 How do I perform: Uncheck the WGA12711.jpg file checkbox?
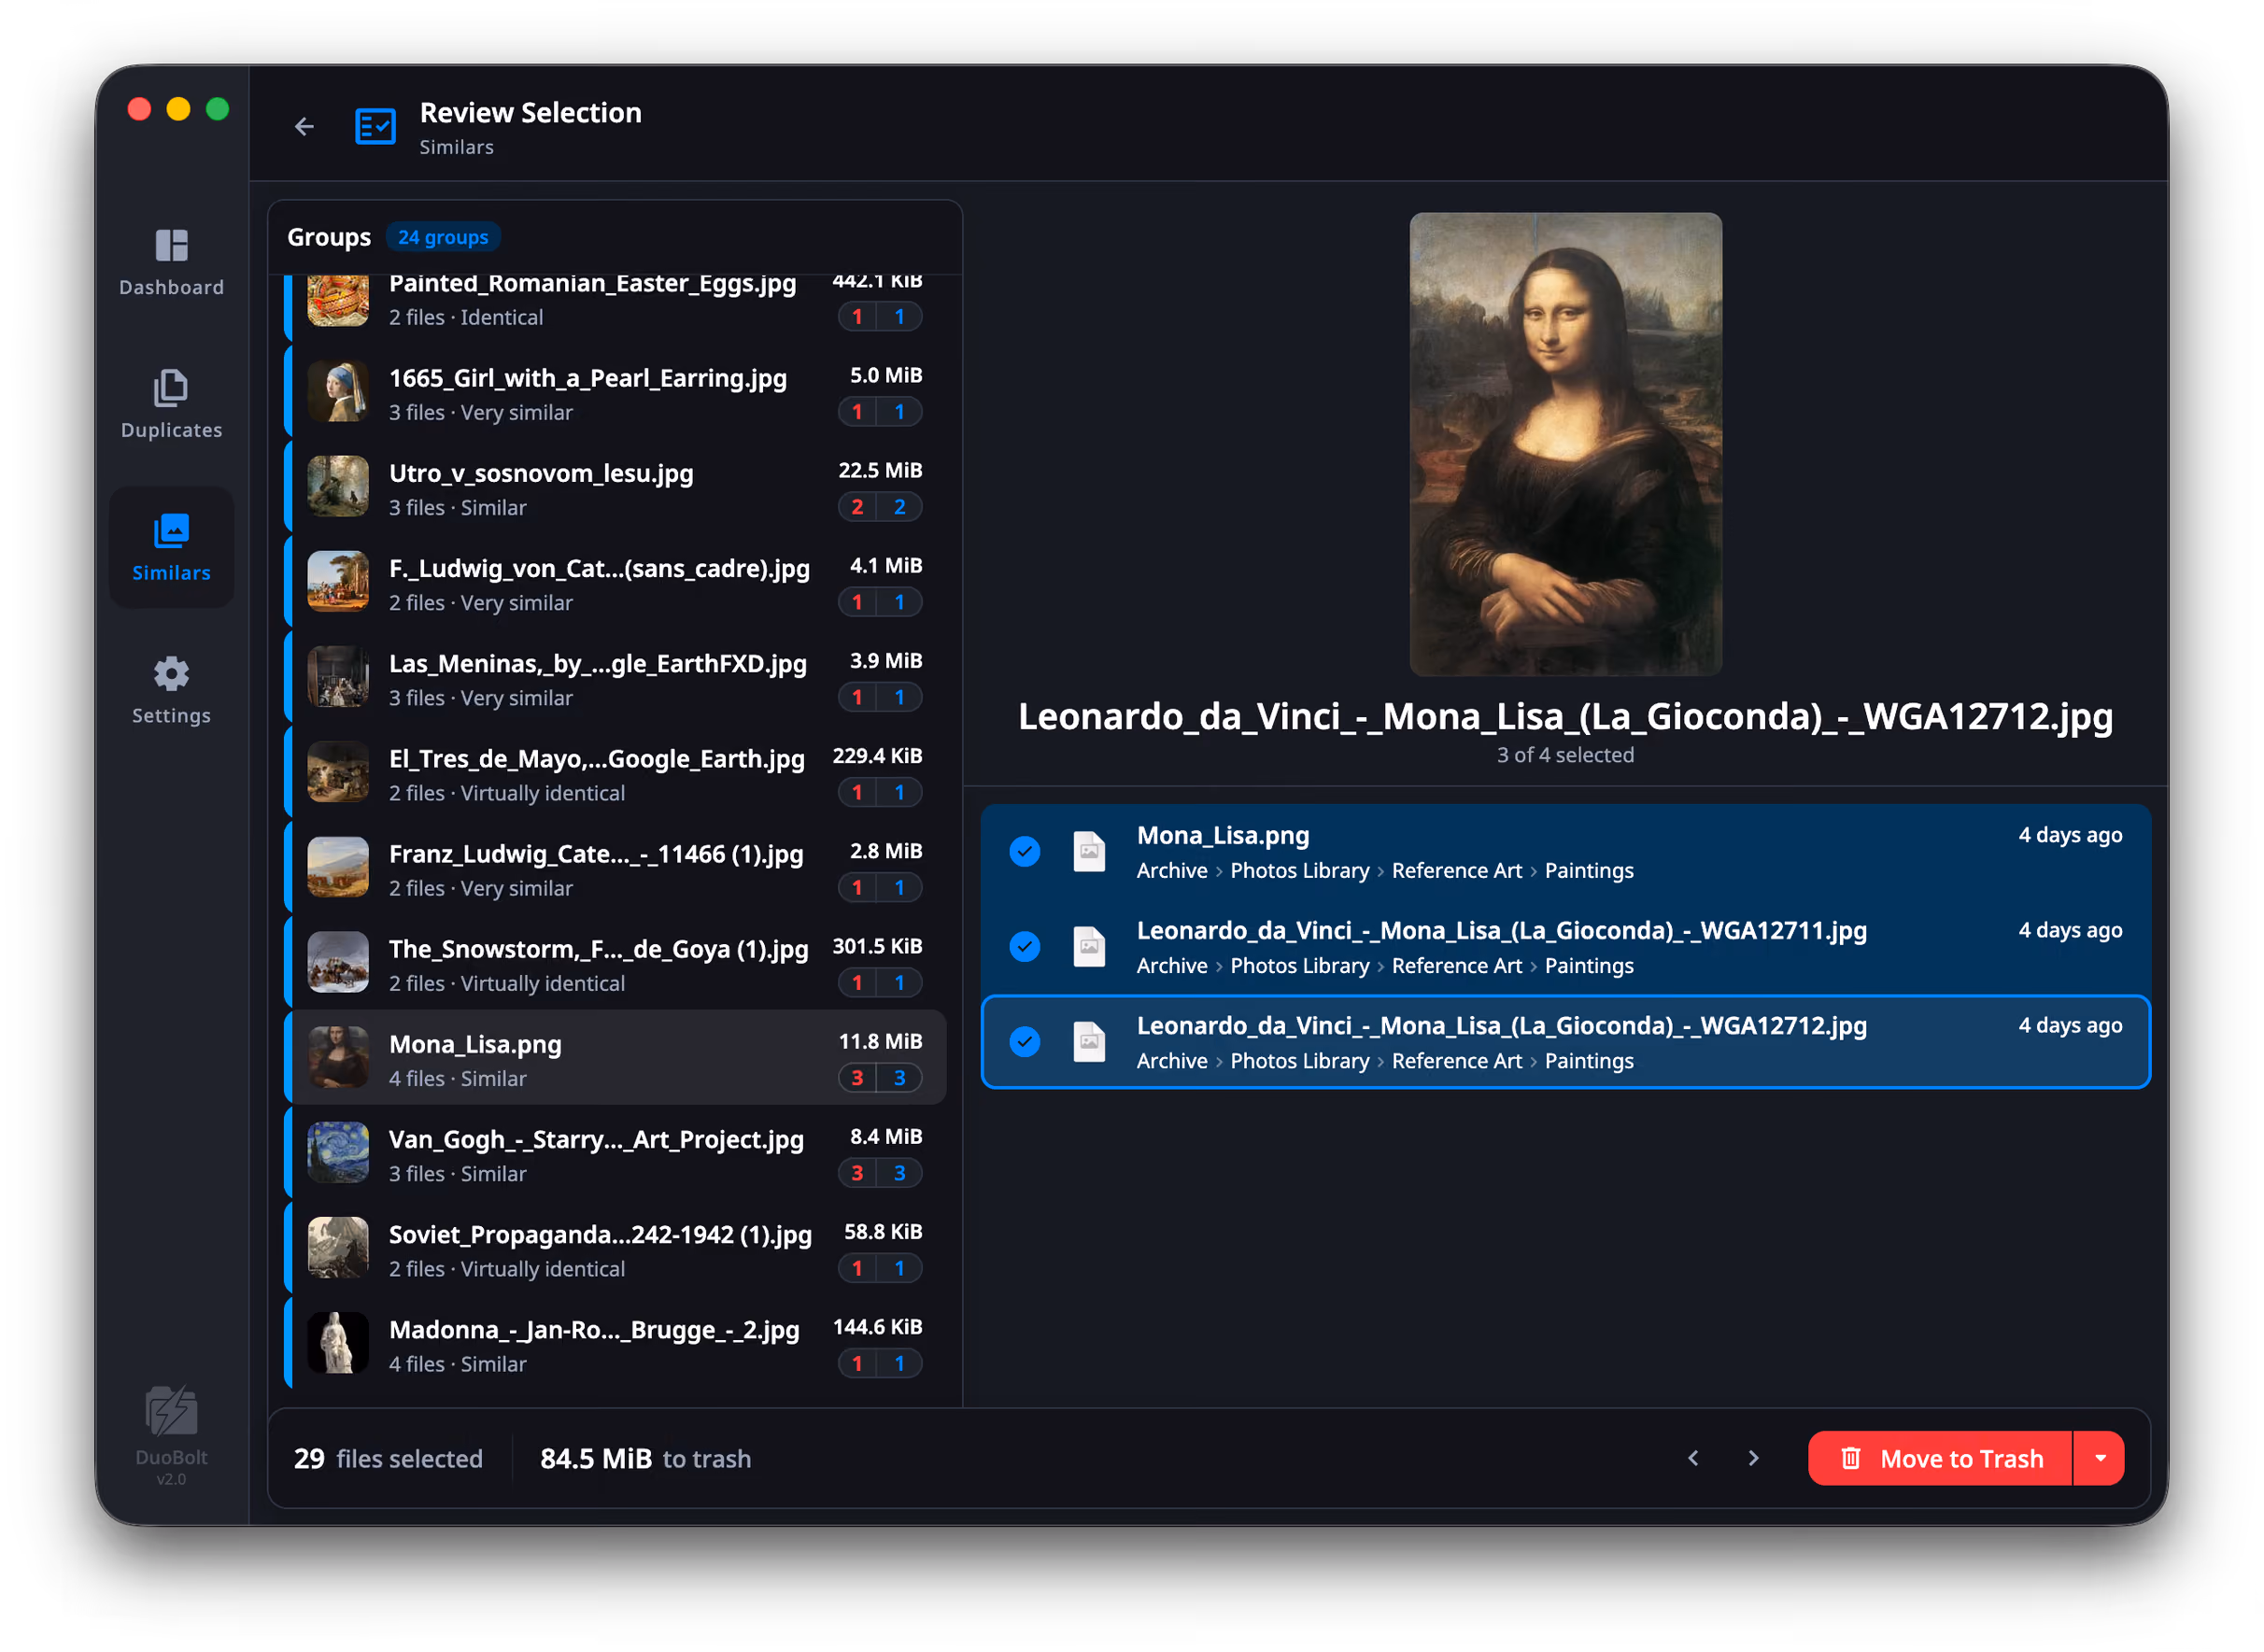tap(1025, 947)
